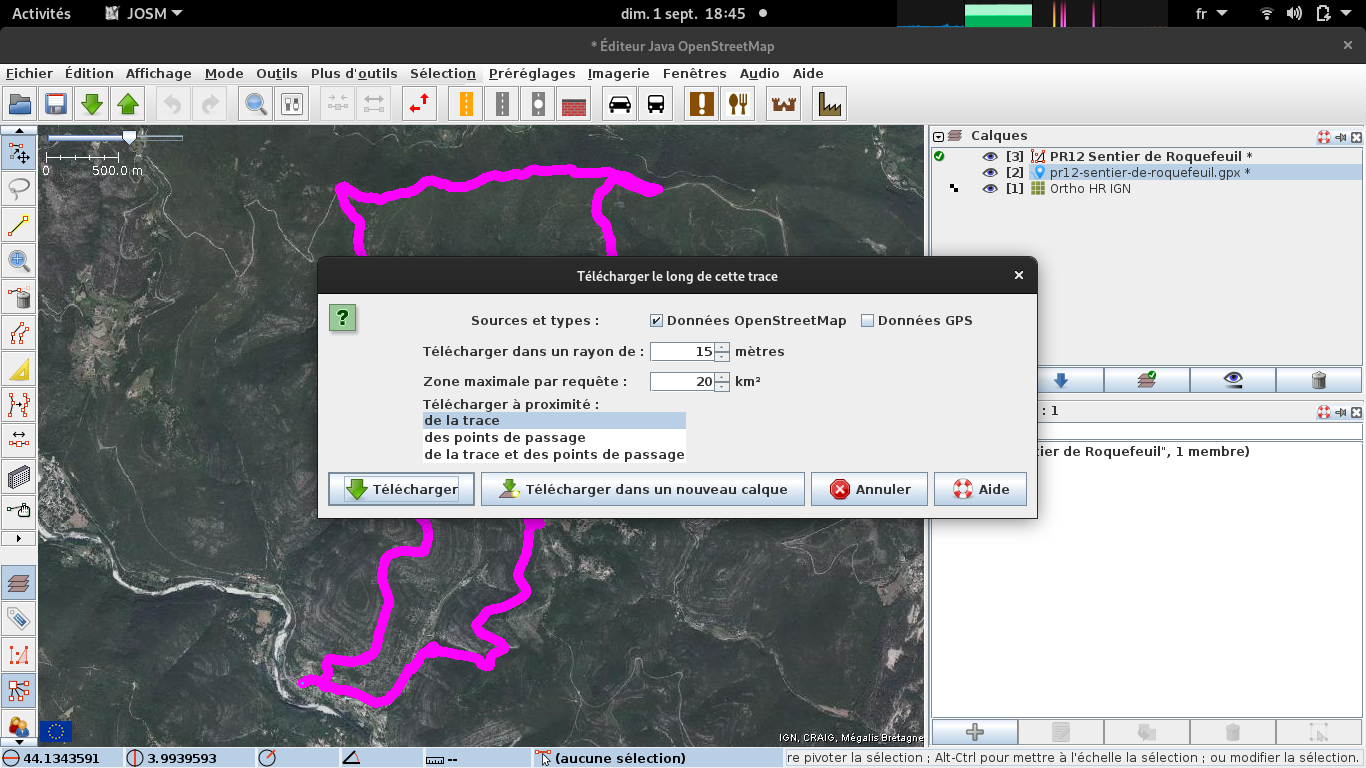Click the green upload arrow toolbar icon
The image size is (1366, 768).
[x=128, y=104]
